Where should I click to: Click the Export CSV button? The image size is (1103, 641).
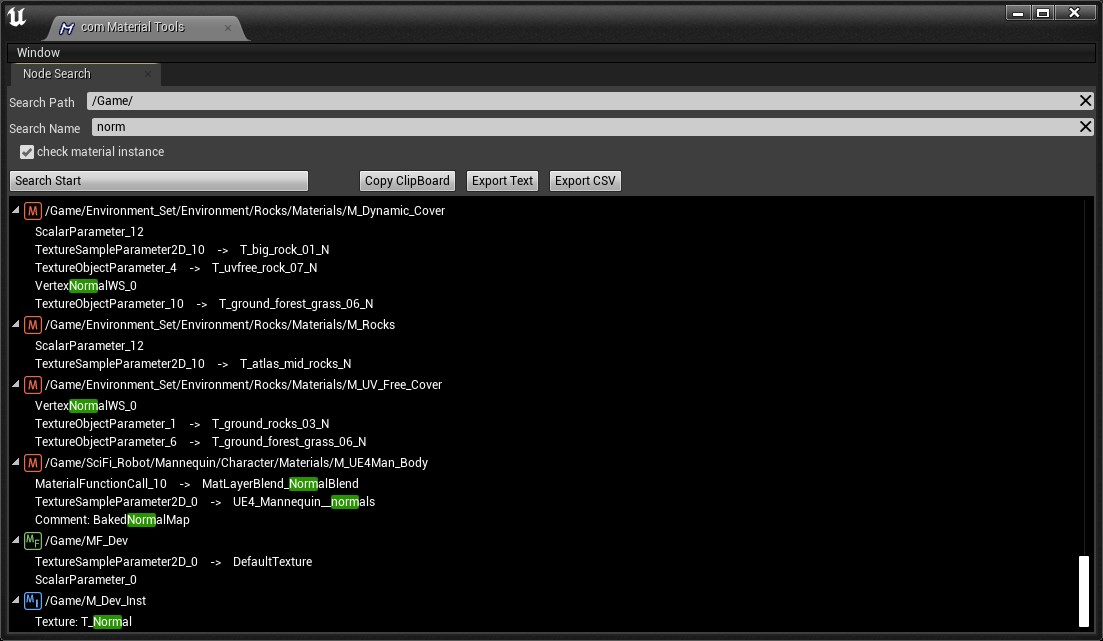(x=585, y=181)
